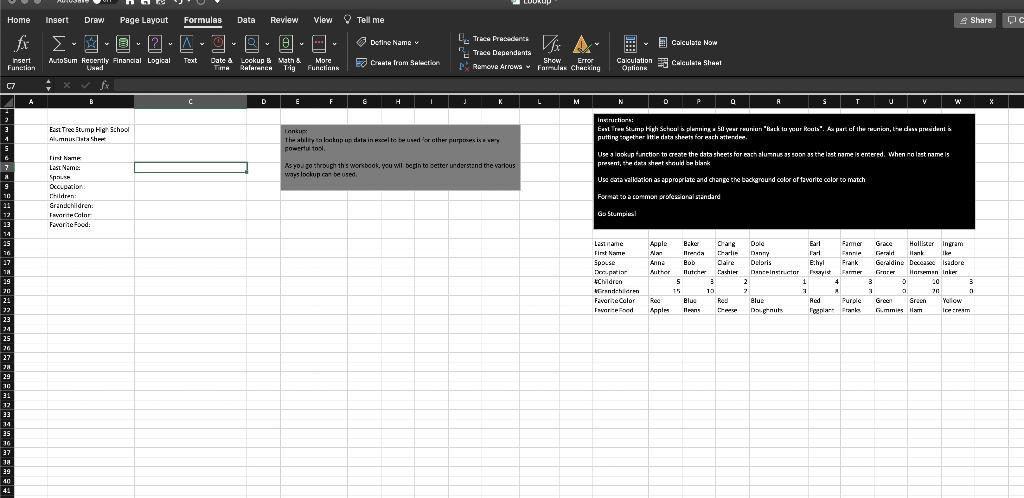Click the select-all corner of the grid
This screenshot has height=498, width=1024.
click(7, 101)
